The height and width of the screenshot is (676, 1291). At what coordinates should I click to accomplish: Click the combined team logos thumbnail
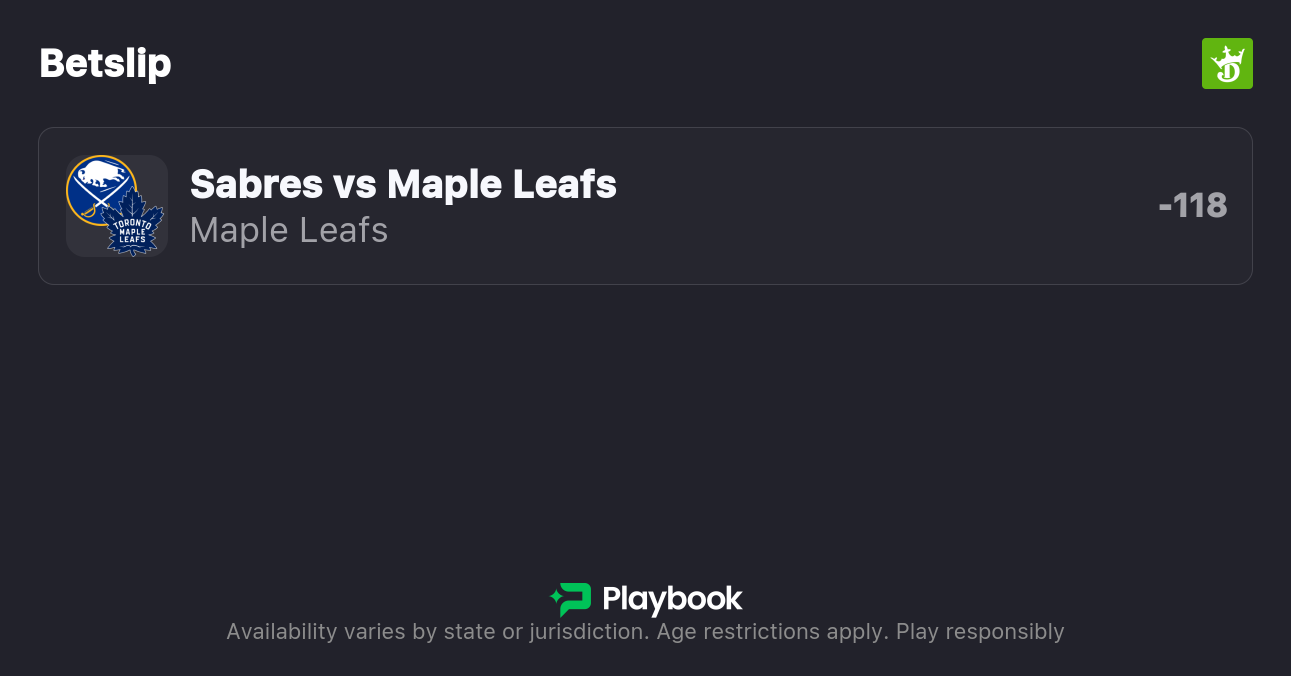[x=116, y=205]
